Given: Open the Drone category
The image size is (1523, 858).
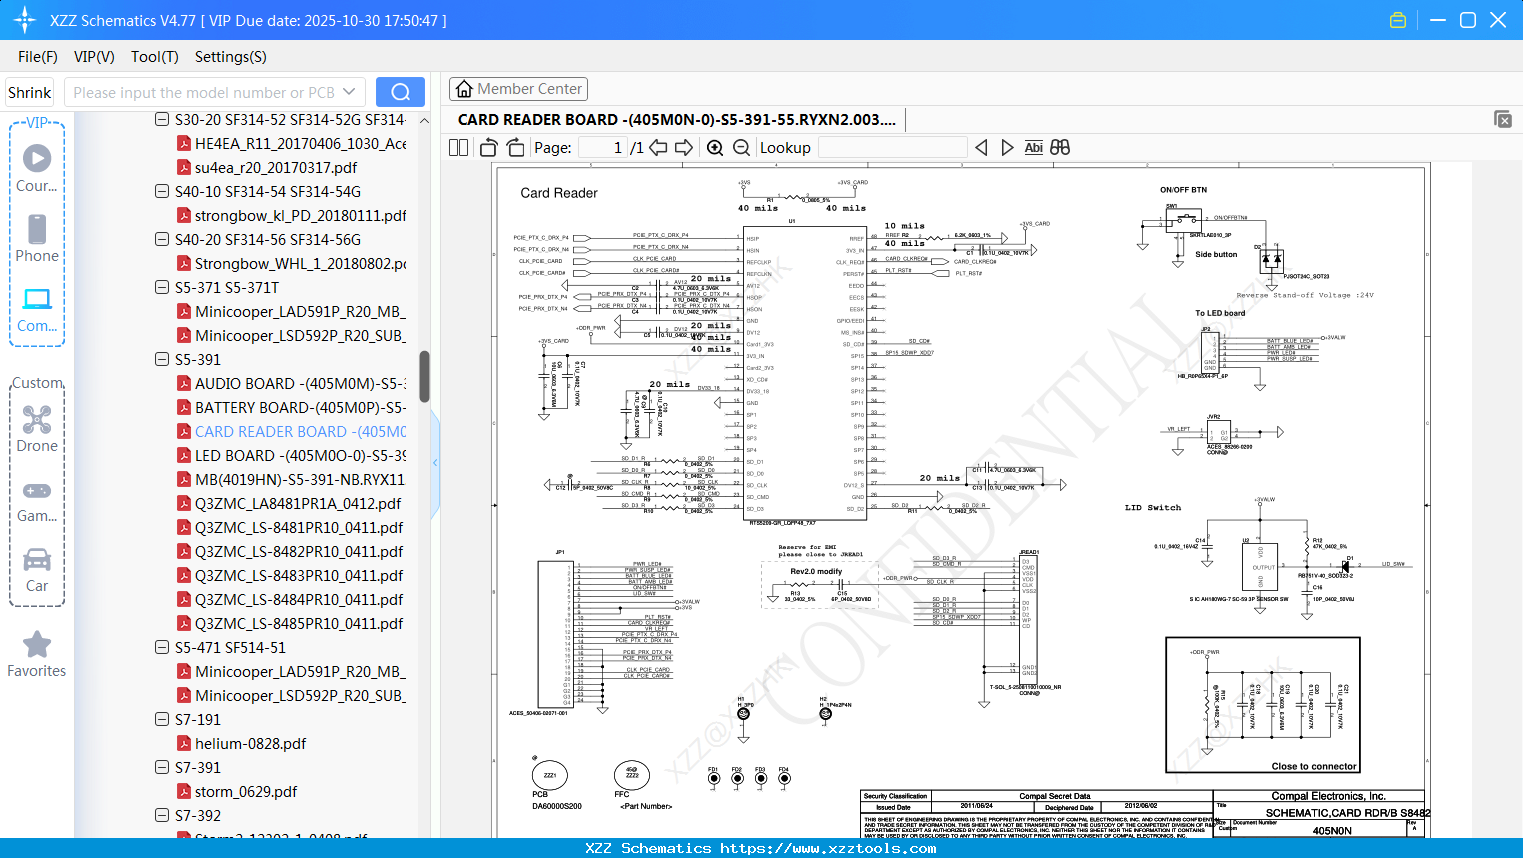Looking at the screenshot, I should [x=37, y=428].
